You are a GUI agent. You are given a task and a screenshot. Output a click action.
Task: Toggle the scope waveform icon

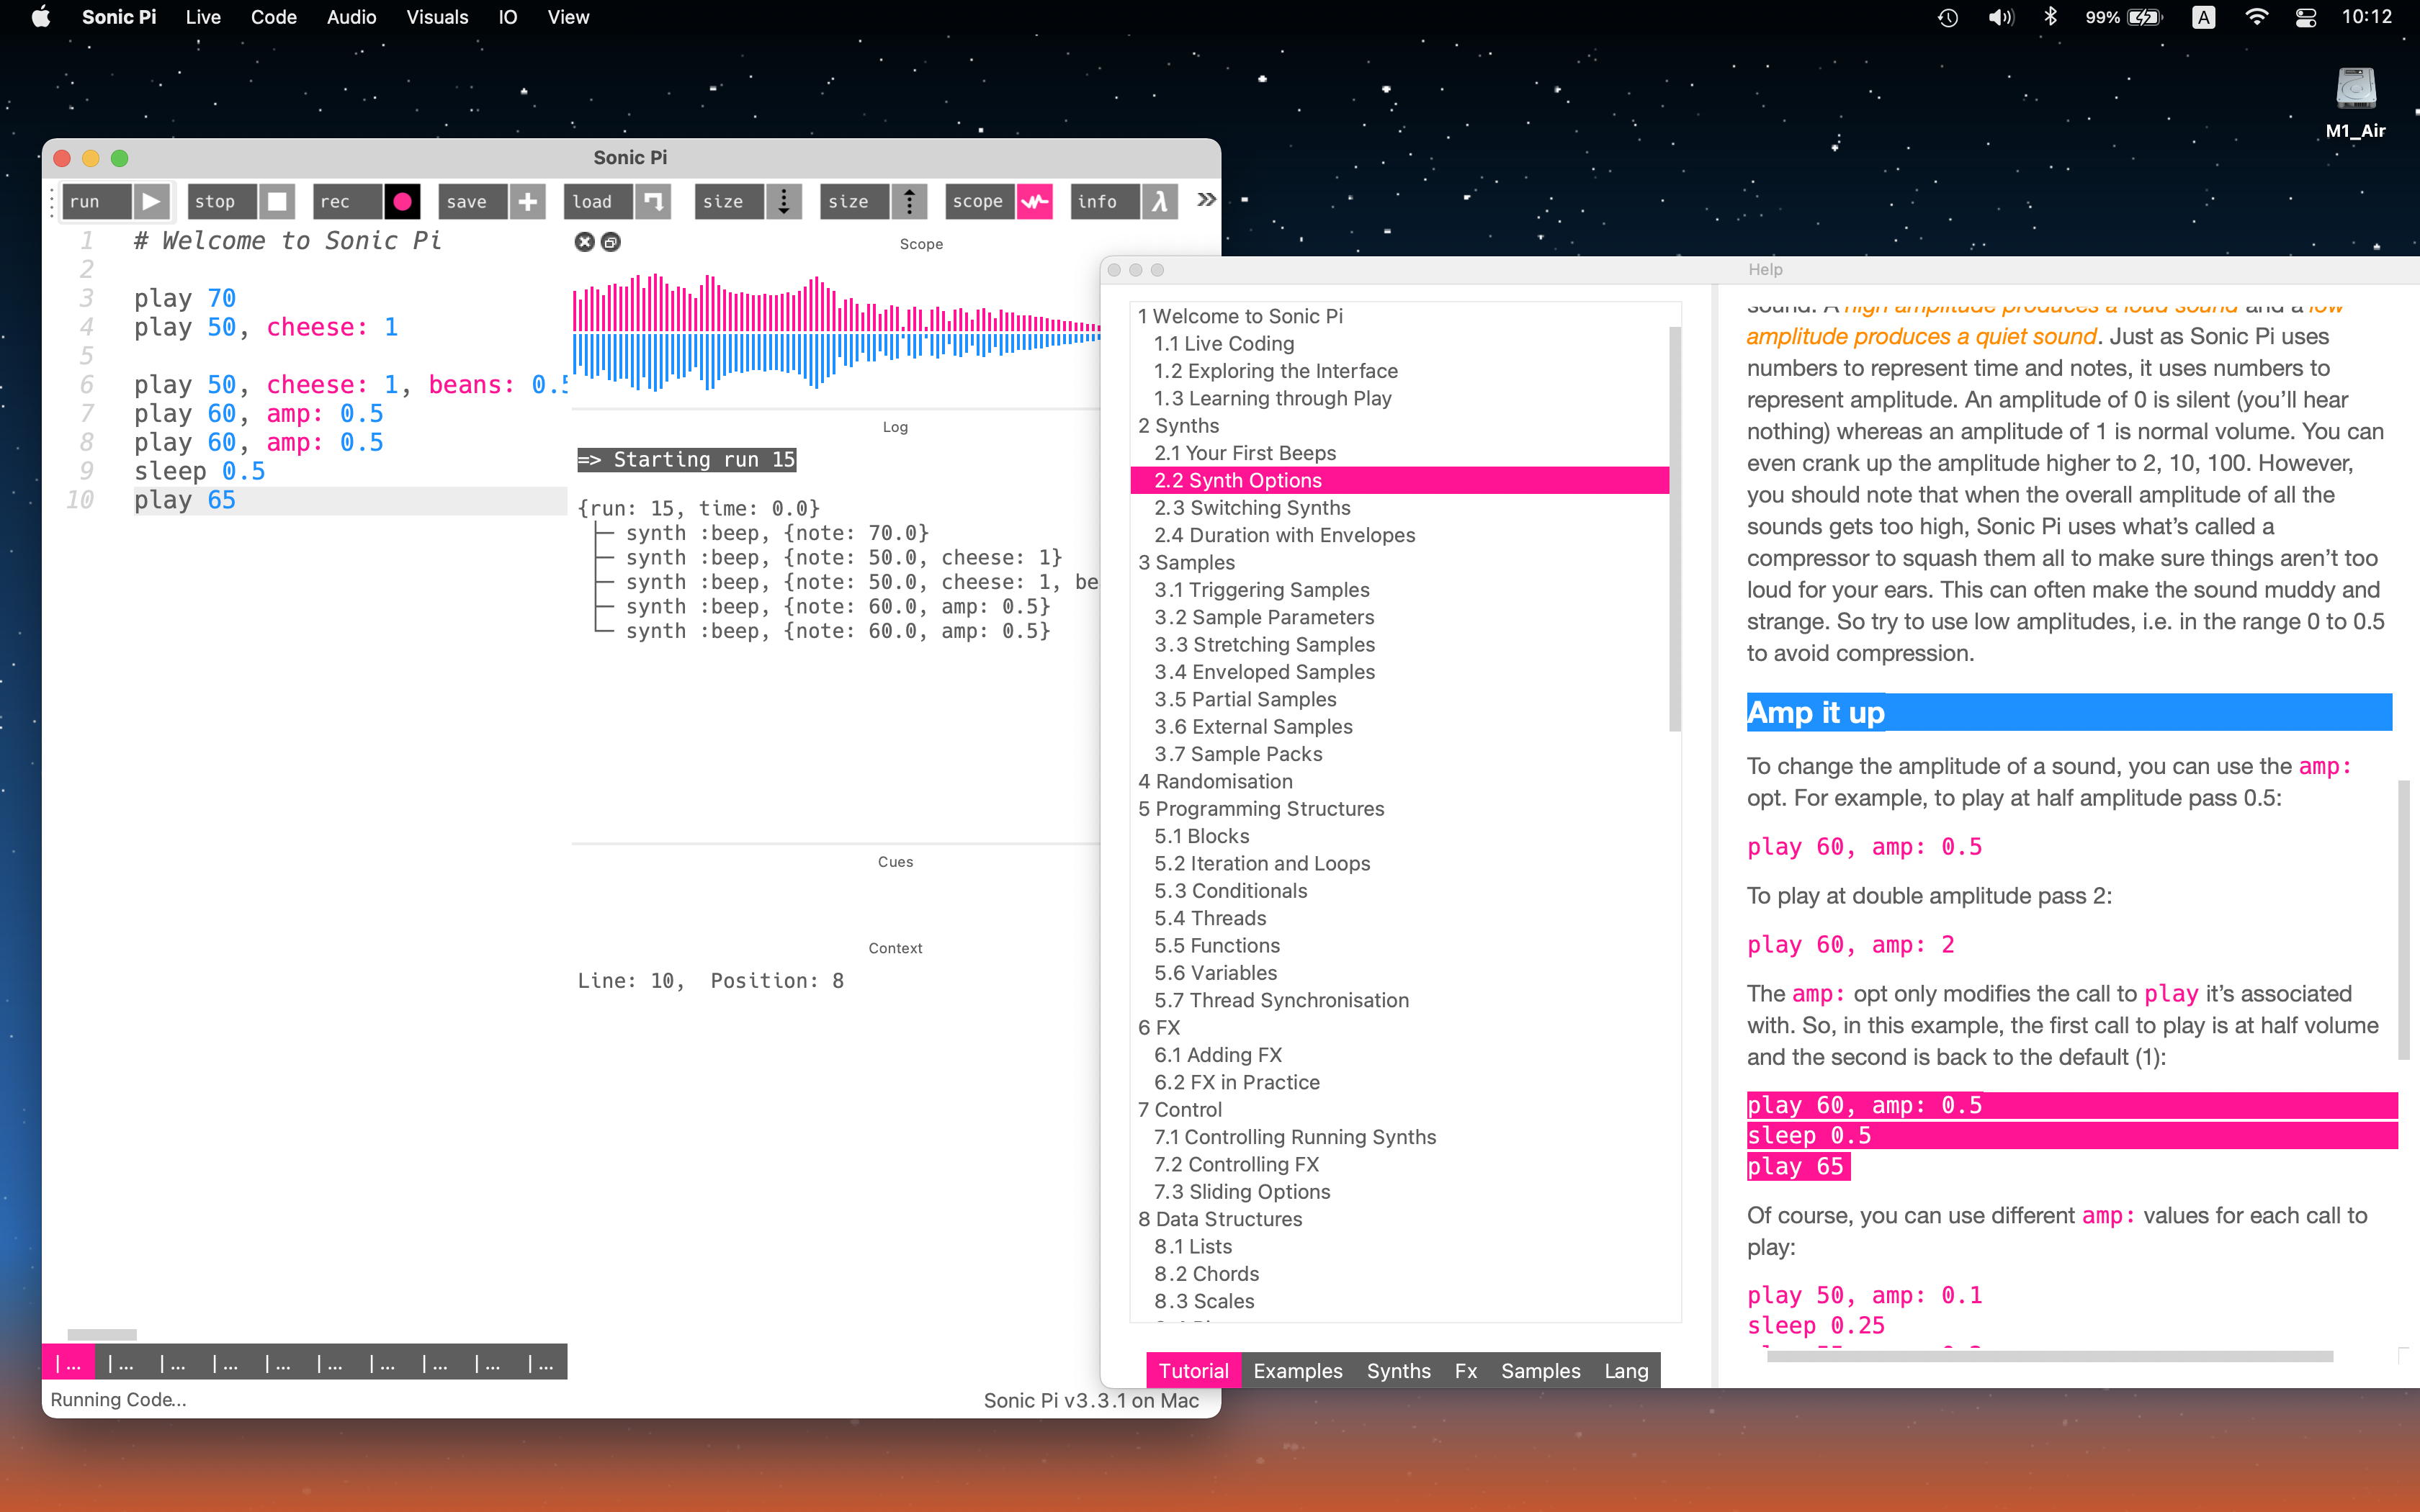tap(1035, 201)
